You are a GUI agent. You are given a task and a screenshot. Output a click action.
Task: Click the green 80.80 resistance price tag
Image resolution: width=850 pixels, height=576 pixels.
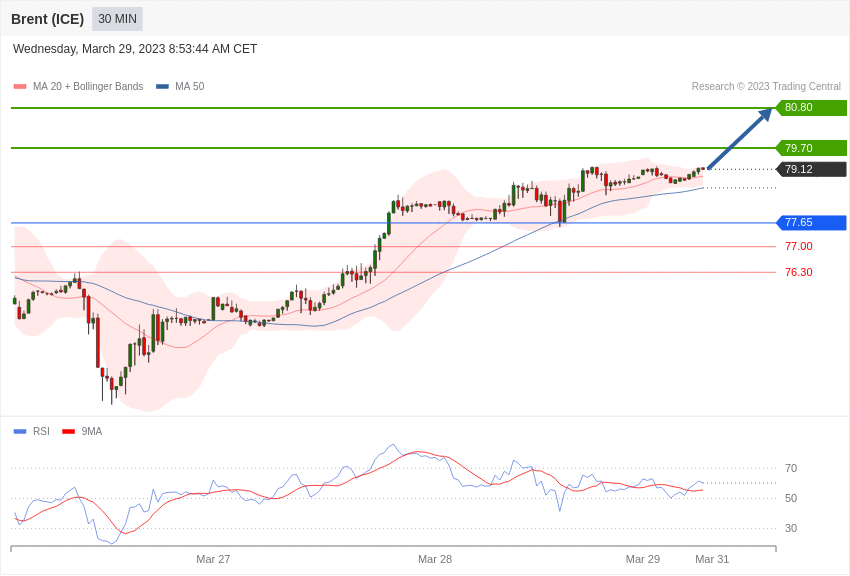coord(811,108)
